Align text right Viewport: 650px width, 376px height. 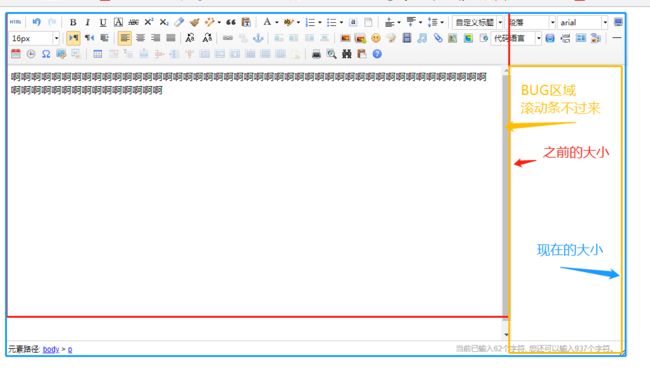(x=156, y=38)
